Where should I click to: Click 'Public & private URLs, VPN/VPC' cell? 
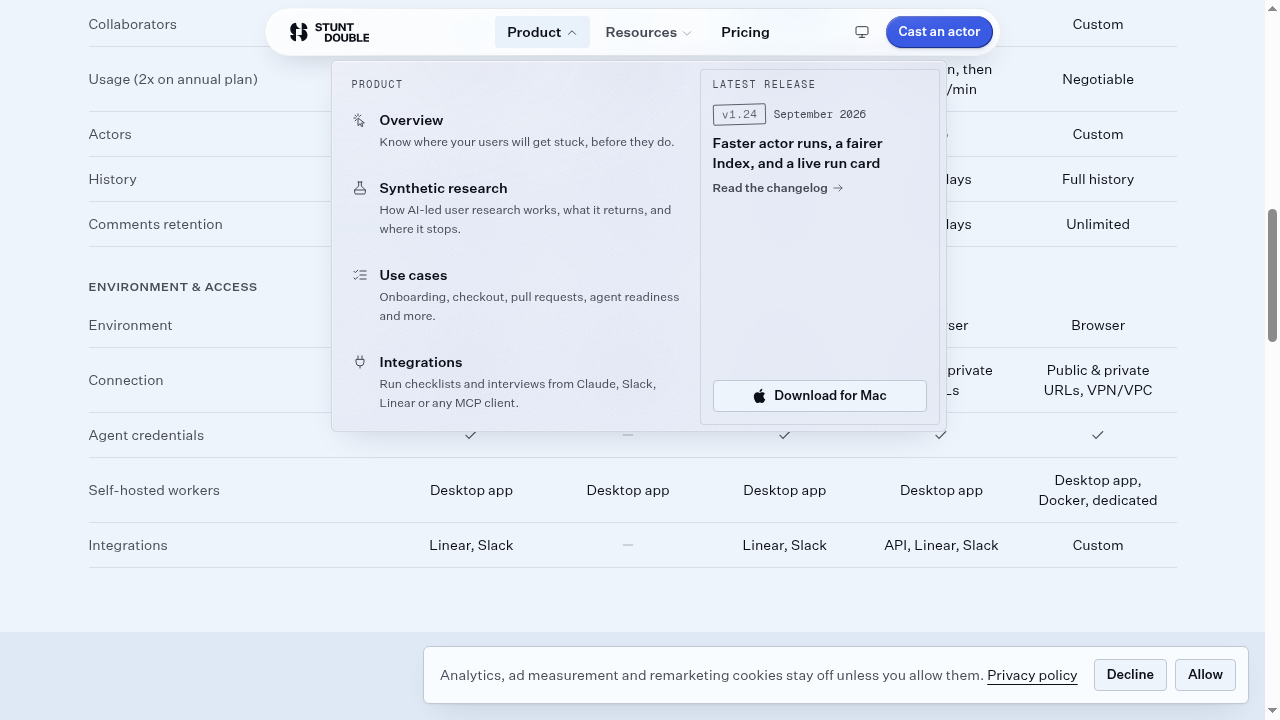click(x=1098, y=380)
